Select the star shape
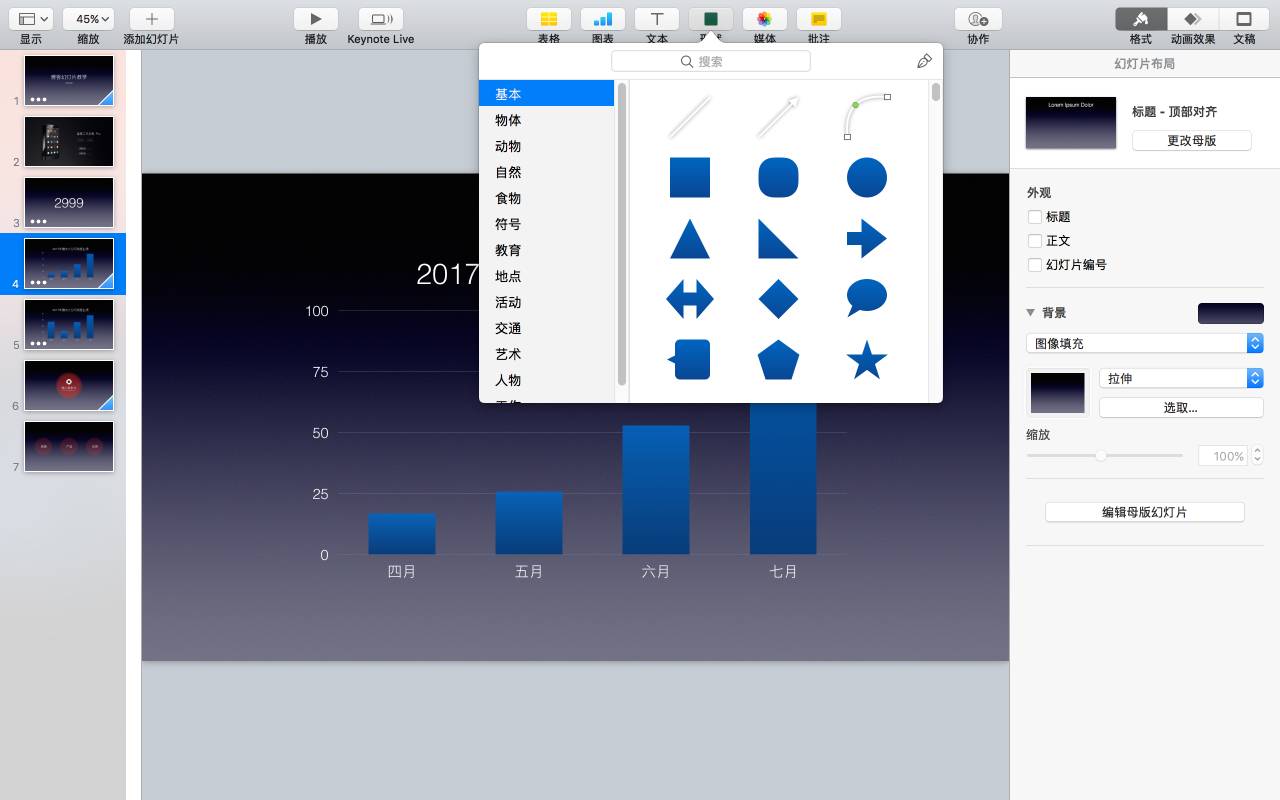Viewport: 1280px width, 800px height. click(x=866, y=360)
